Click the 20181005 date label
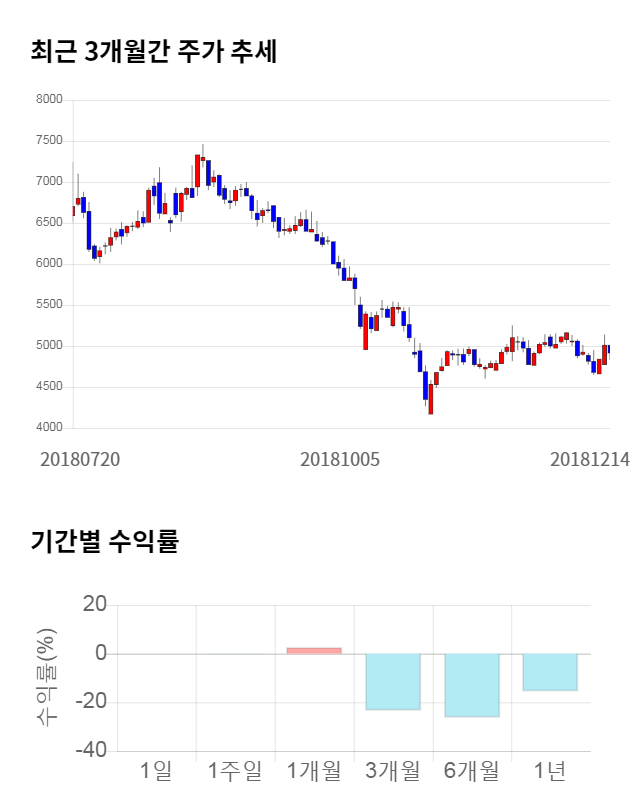640x810 pixels. click(340, 459)
